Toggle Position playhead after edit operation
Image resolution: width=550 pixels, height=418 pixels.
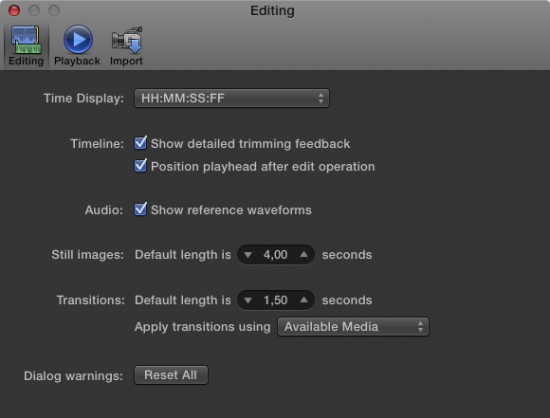click(x=141, y=166)
